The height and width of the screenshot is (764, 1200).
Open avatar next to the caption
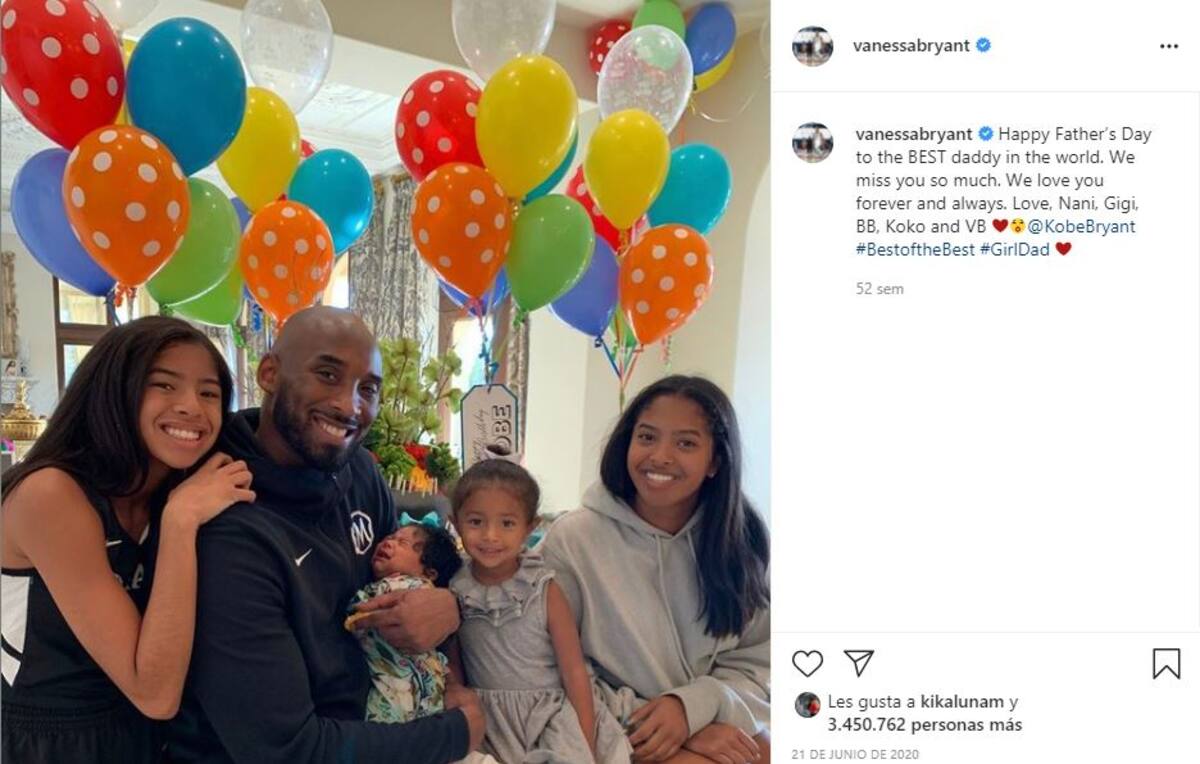(x=812, y=142)
